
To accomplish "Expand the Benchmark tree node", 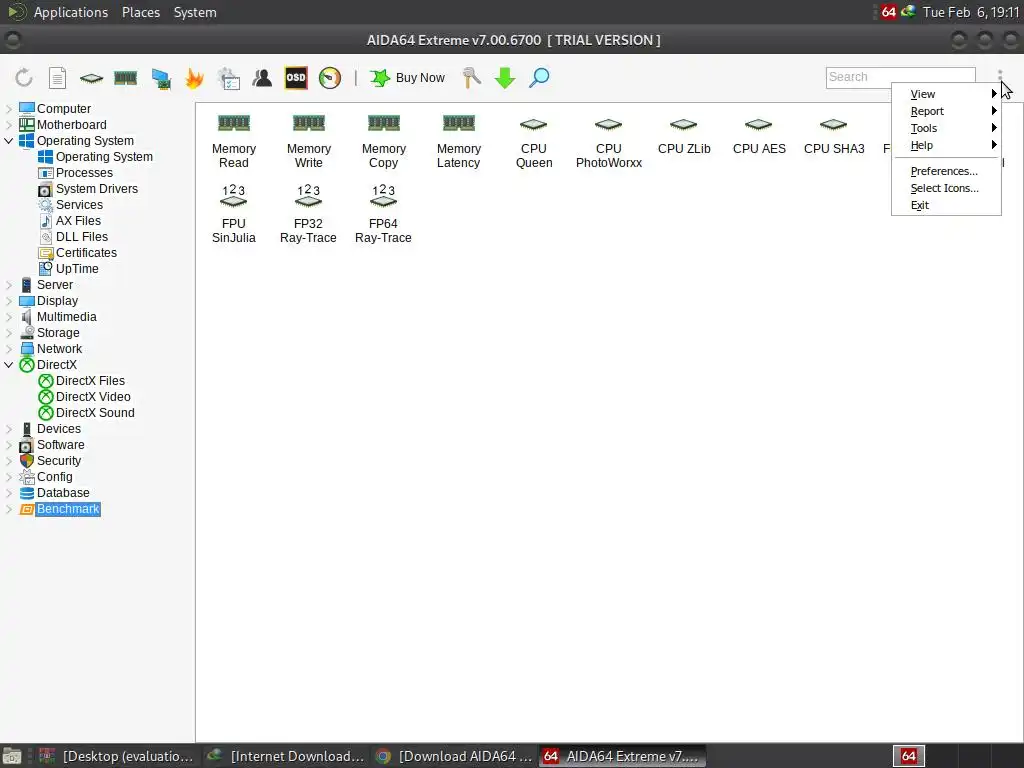I will tap(9, 509).
